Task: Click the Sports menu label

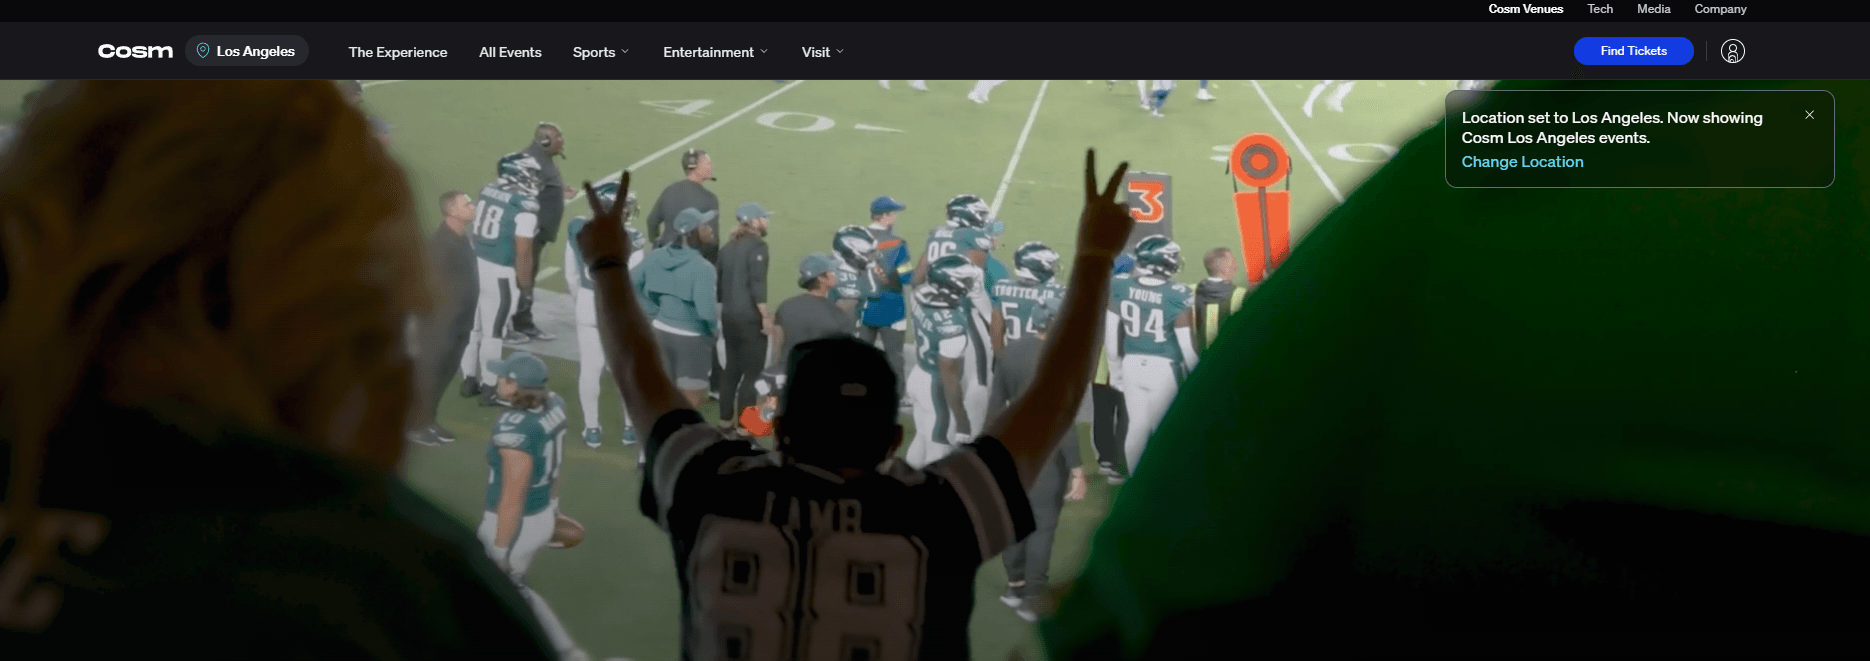Action: (x=594, y=52)
